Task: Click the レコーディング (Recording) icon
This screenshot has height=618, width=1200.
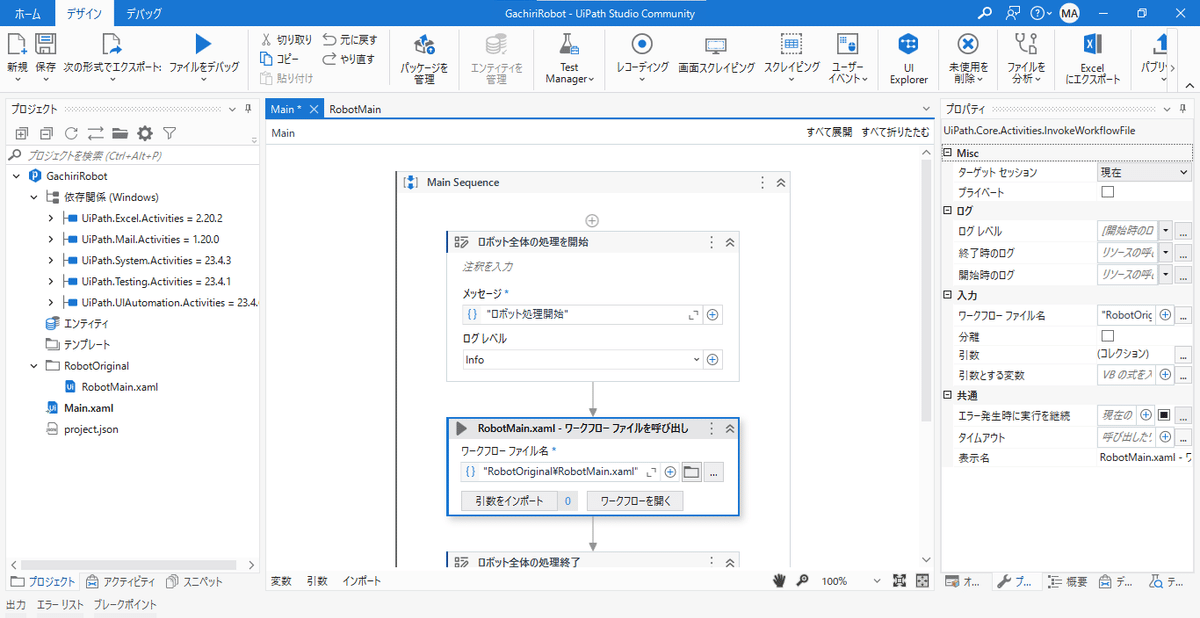Action: [642, 45]
